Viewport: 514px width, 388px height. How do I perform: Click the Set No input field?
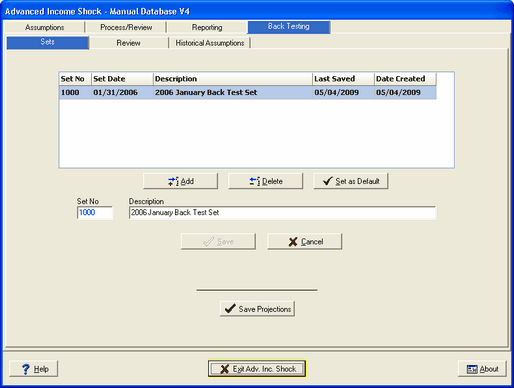click(x=95, y=213)
